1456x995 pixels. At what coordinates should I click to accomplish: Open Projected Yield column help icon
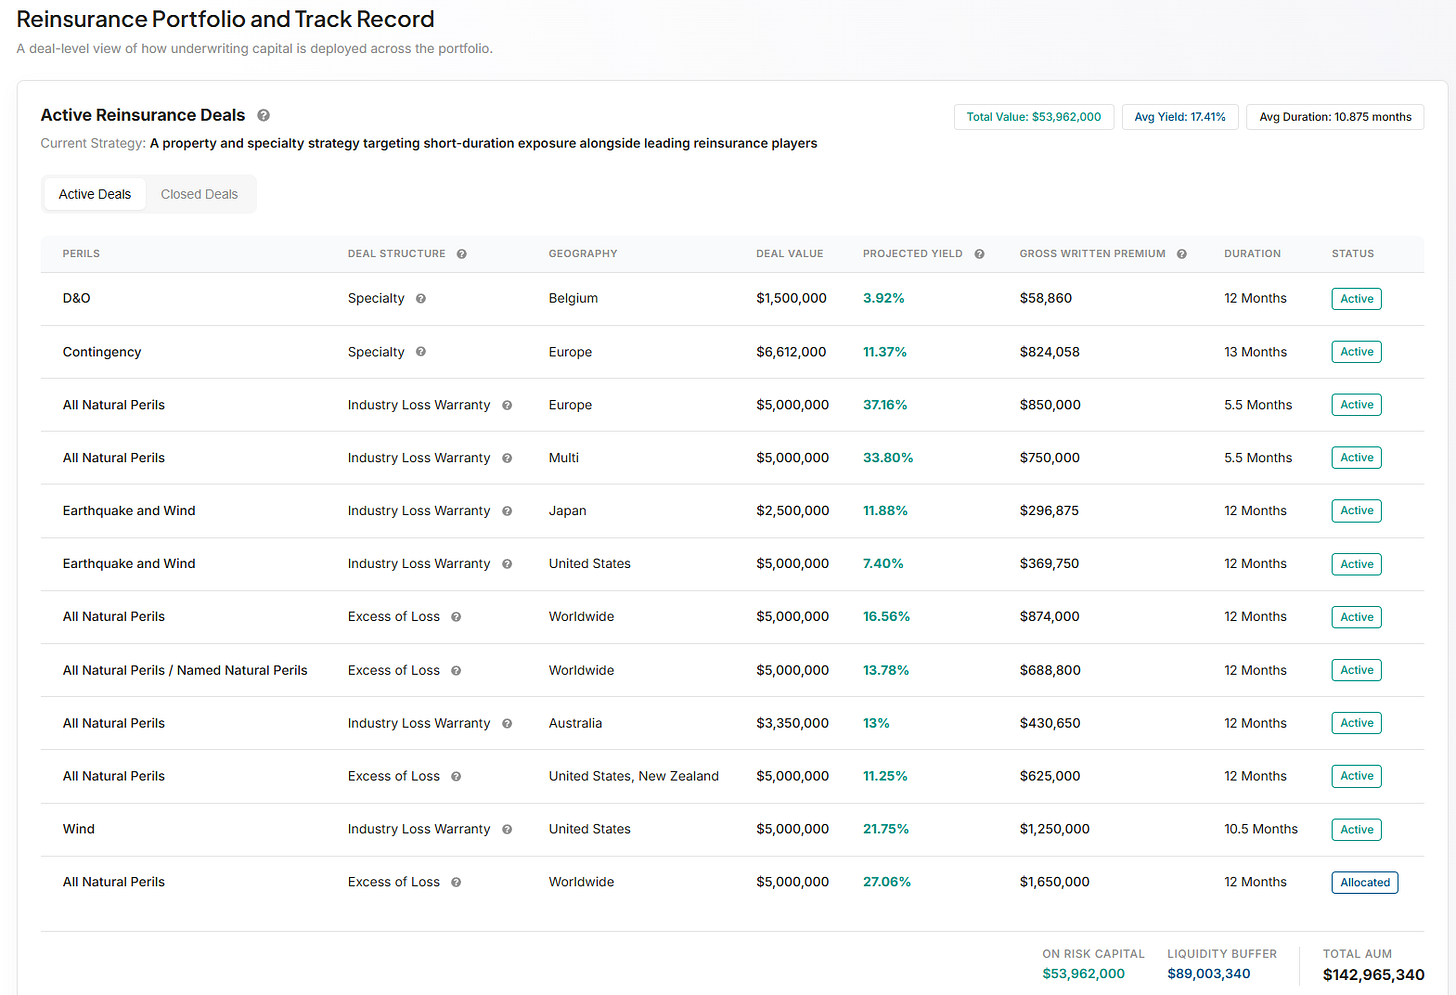coord(979,254)
